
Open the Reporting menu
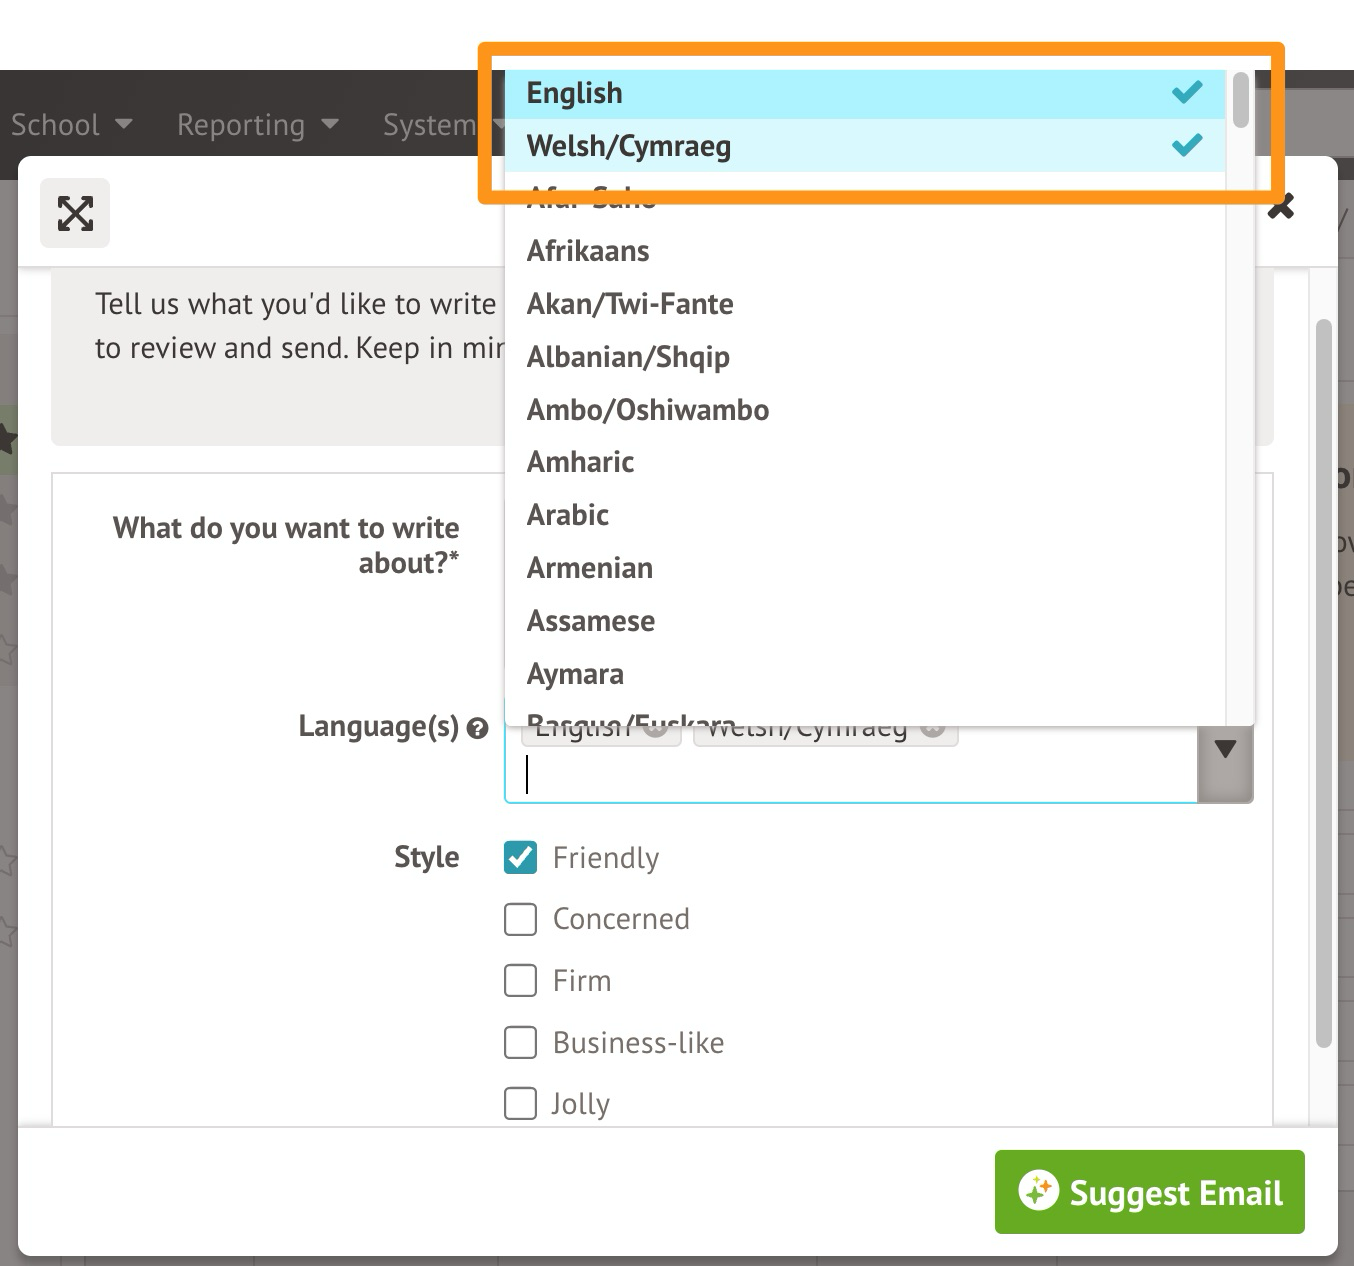click(257, 125)
